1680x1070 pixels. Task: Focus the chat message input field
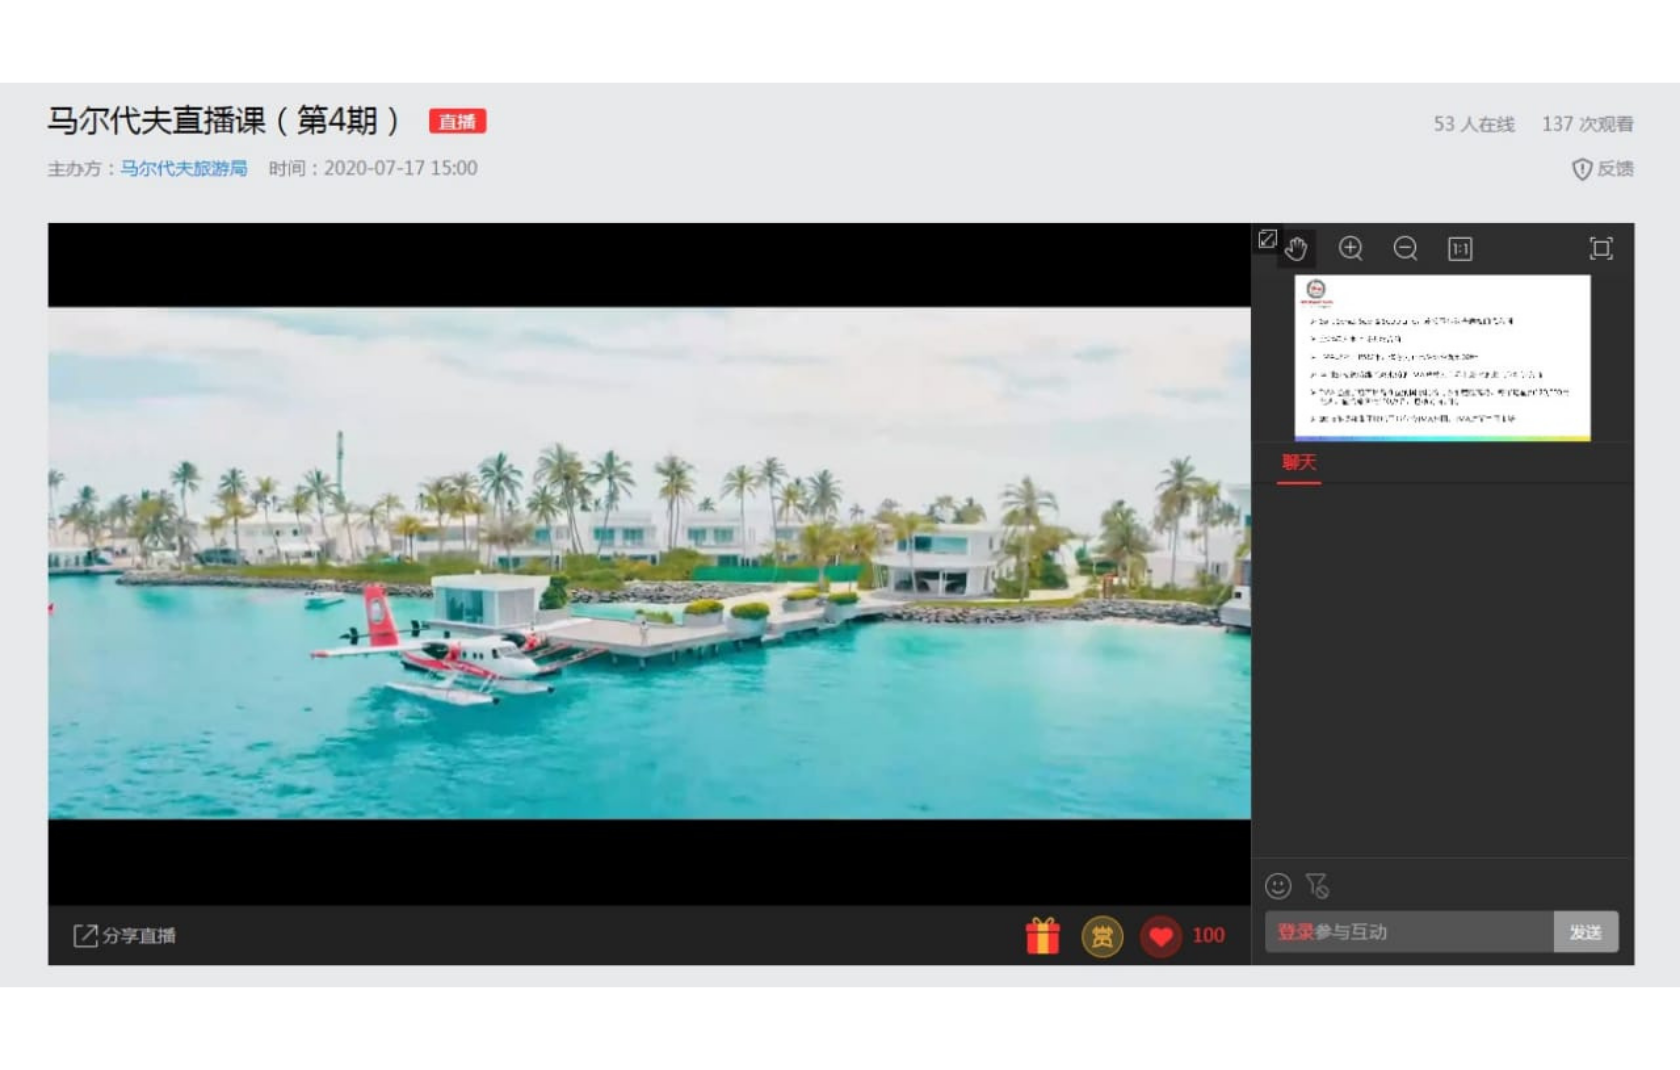point(1409,932)
